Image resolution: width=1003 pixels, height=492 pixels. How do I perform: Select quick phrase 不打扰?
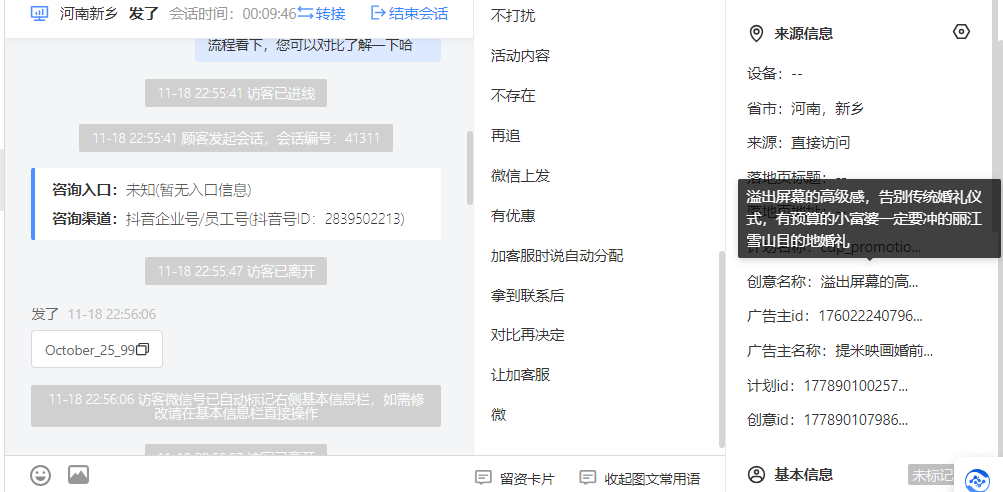coord(513,16)
